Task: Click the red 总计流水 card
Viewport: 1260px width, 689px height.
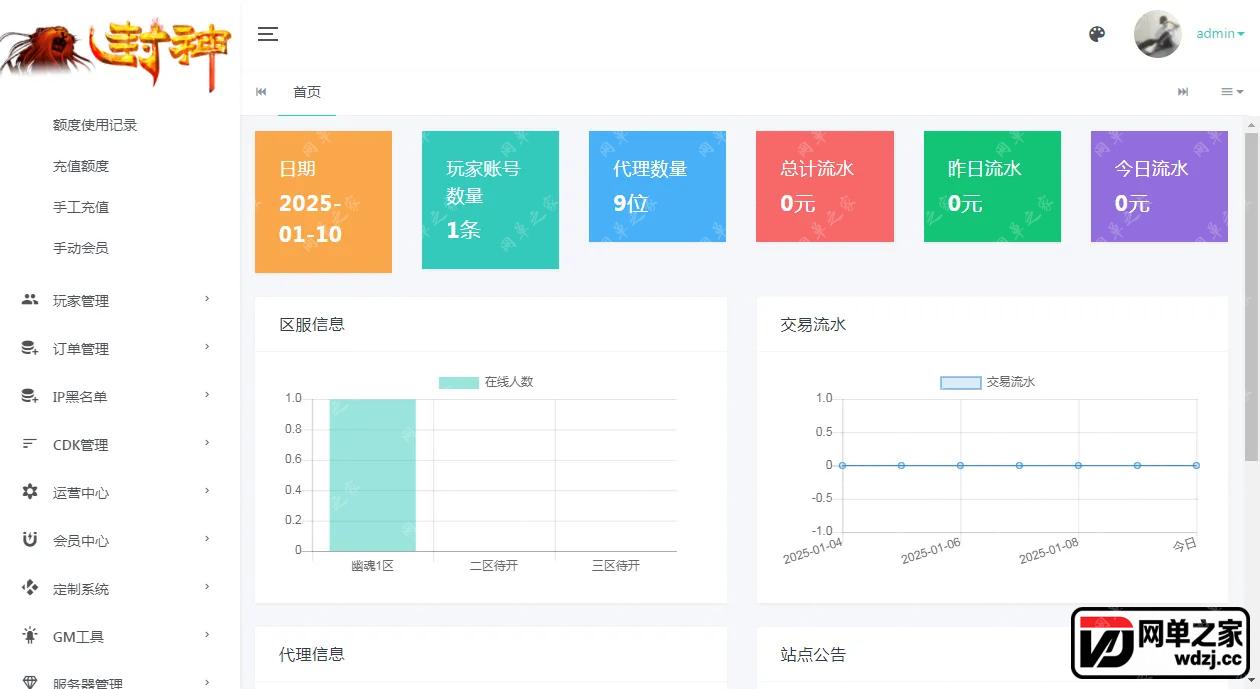Action: (825, 186)
